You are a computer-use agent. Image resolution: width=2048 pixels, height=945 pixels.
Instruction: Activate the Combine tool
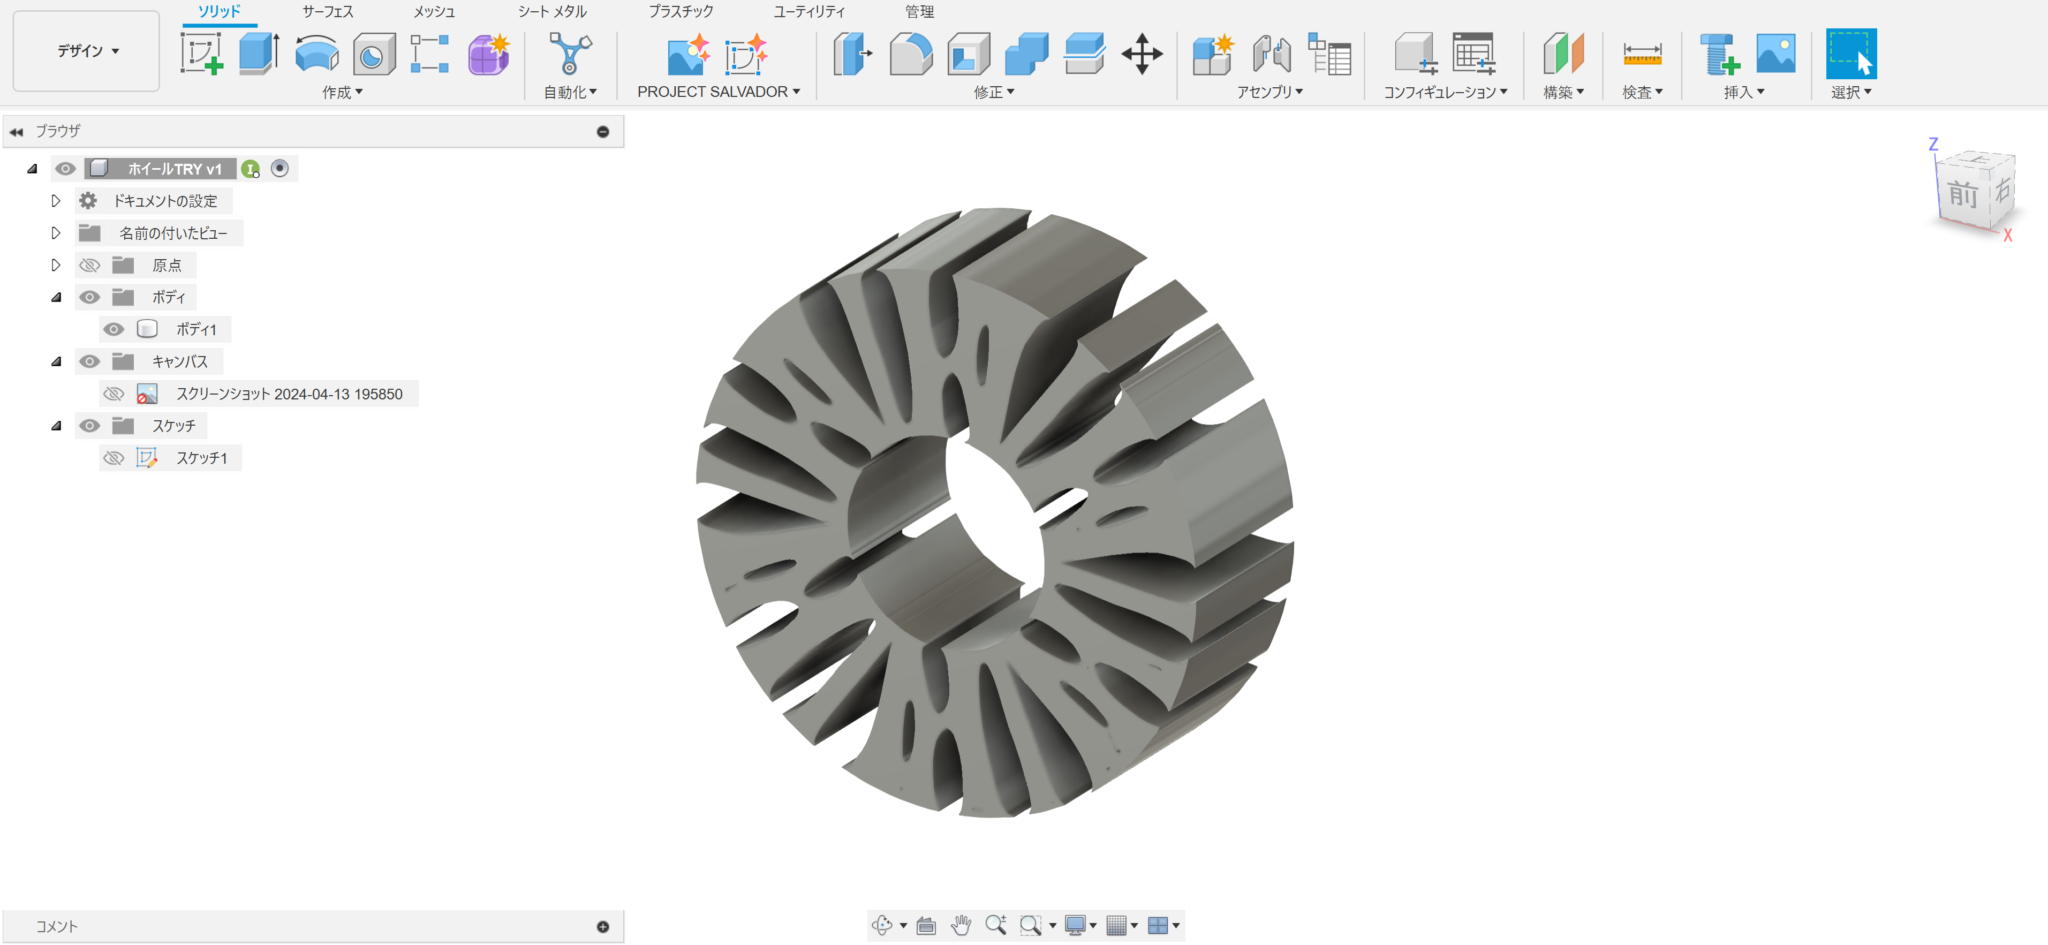(x=1026, y=55)
